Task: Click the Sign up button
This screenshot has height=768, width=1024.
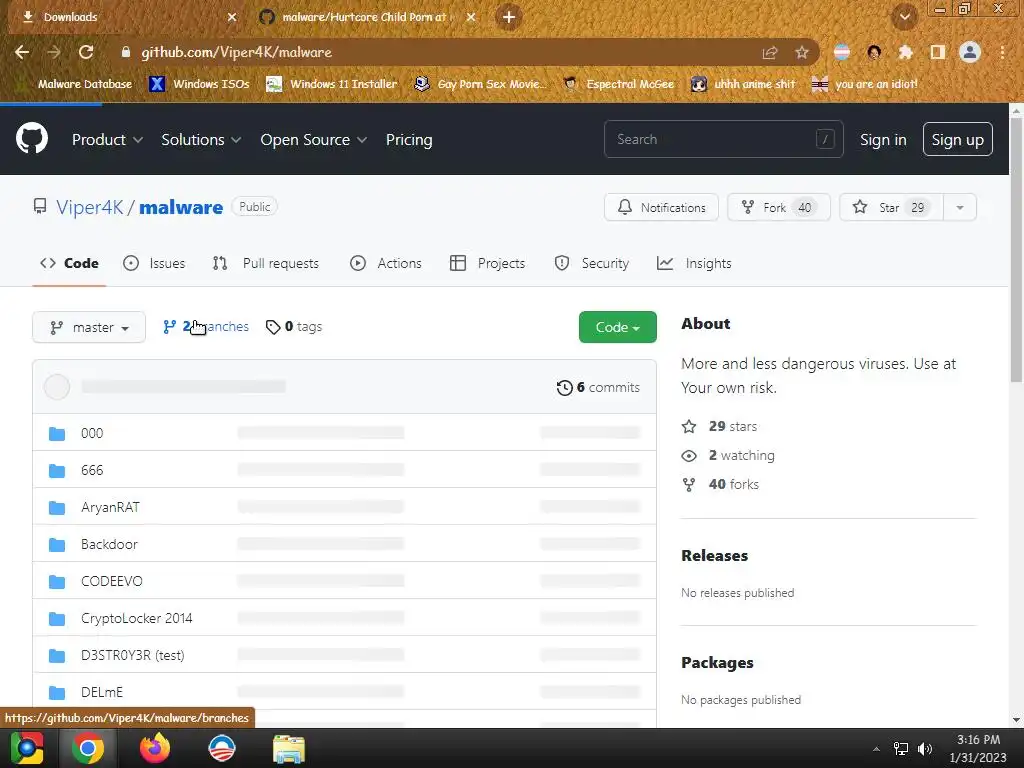Action: click(x=957, y=139)
